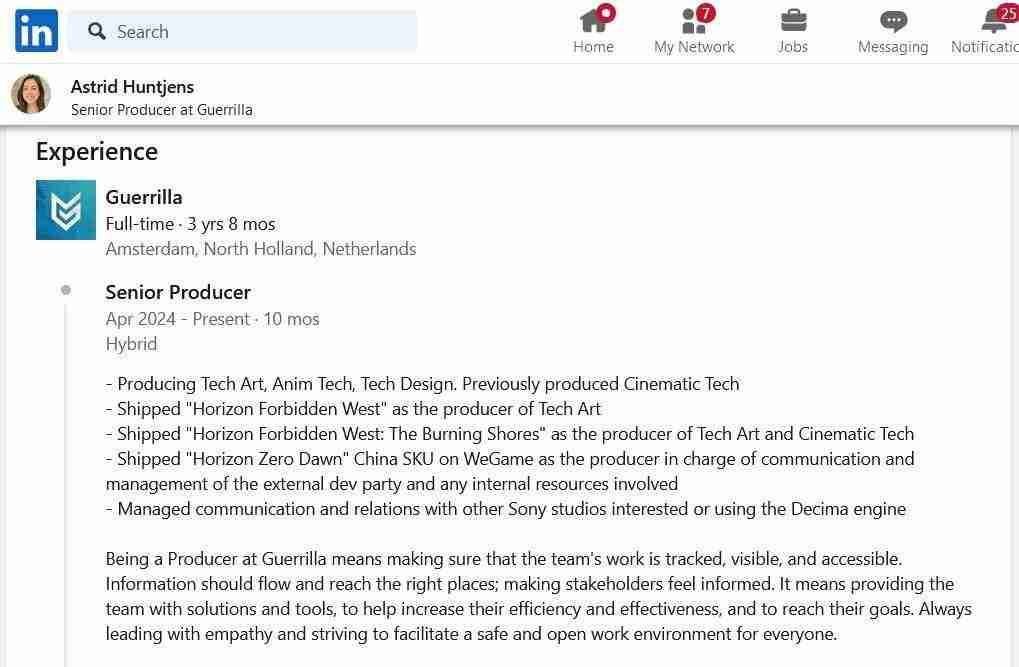The width and height of the screenshot is (1019, 667).
Task: Open the Notifications bell icon
Action: pyautogui.click(x=993, y=20)
